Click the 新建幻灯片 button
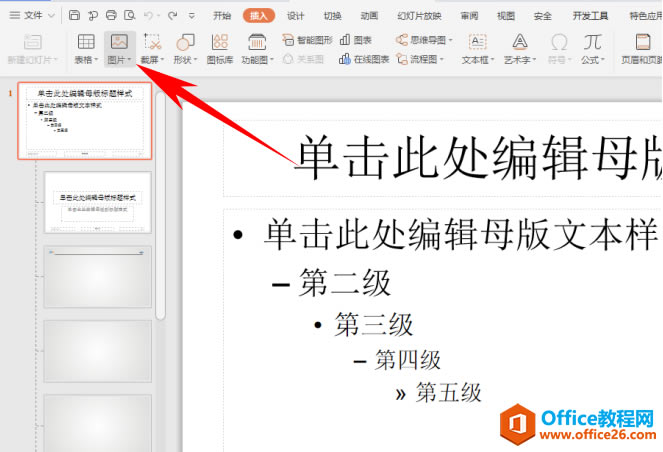Viewport: 663px width, 452px height. point(33,49)
